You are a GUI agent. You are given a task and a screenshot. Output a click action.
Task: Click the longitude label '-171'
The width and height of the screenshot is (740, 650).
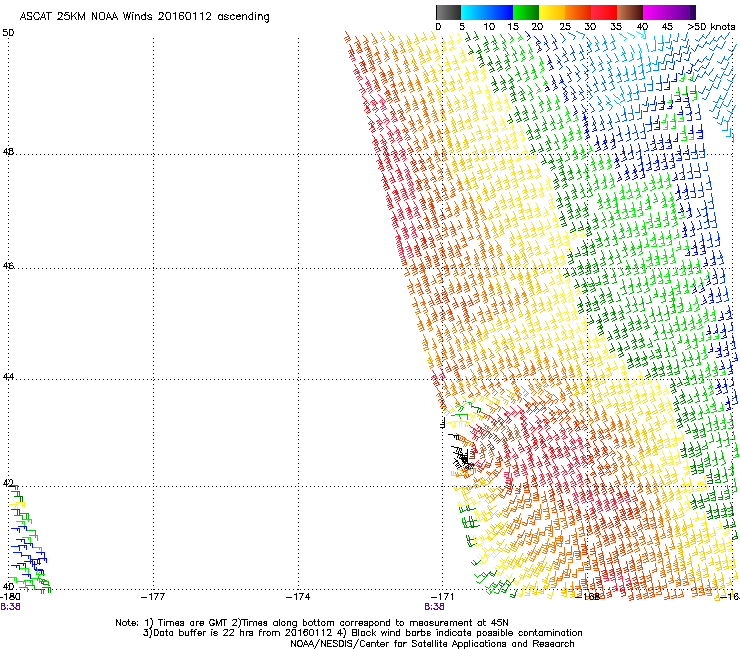(x=442, y=597)
